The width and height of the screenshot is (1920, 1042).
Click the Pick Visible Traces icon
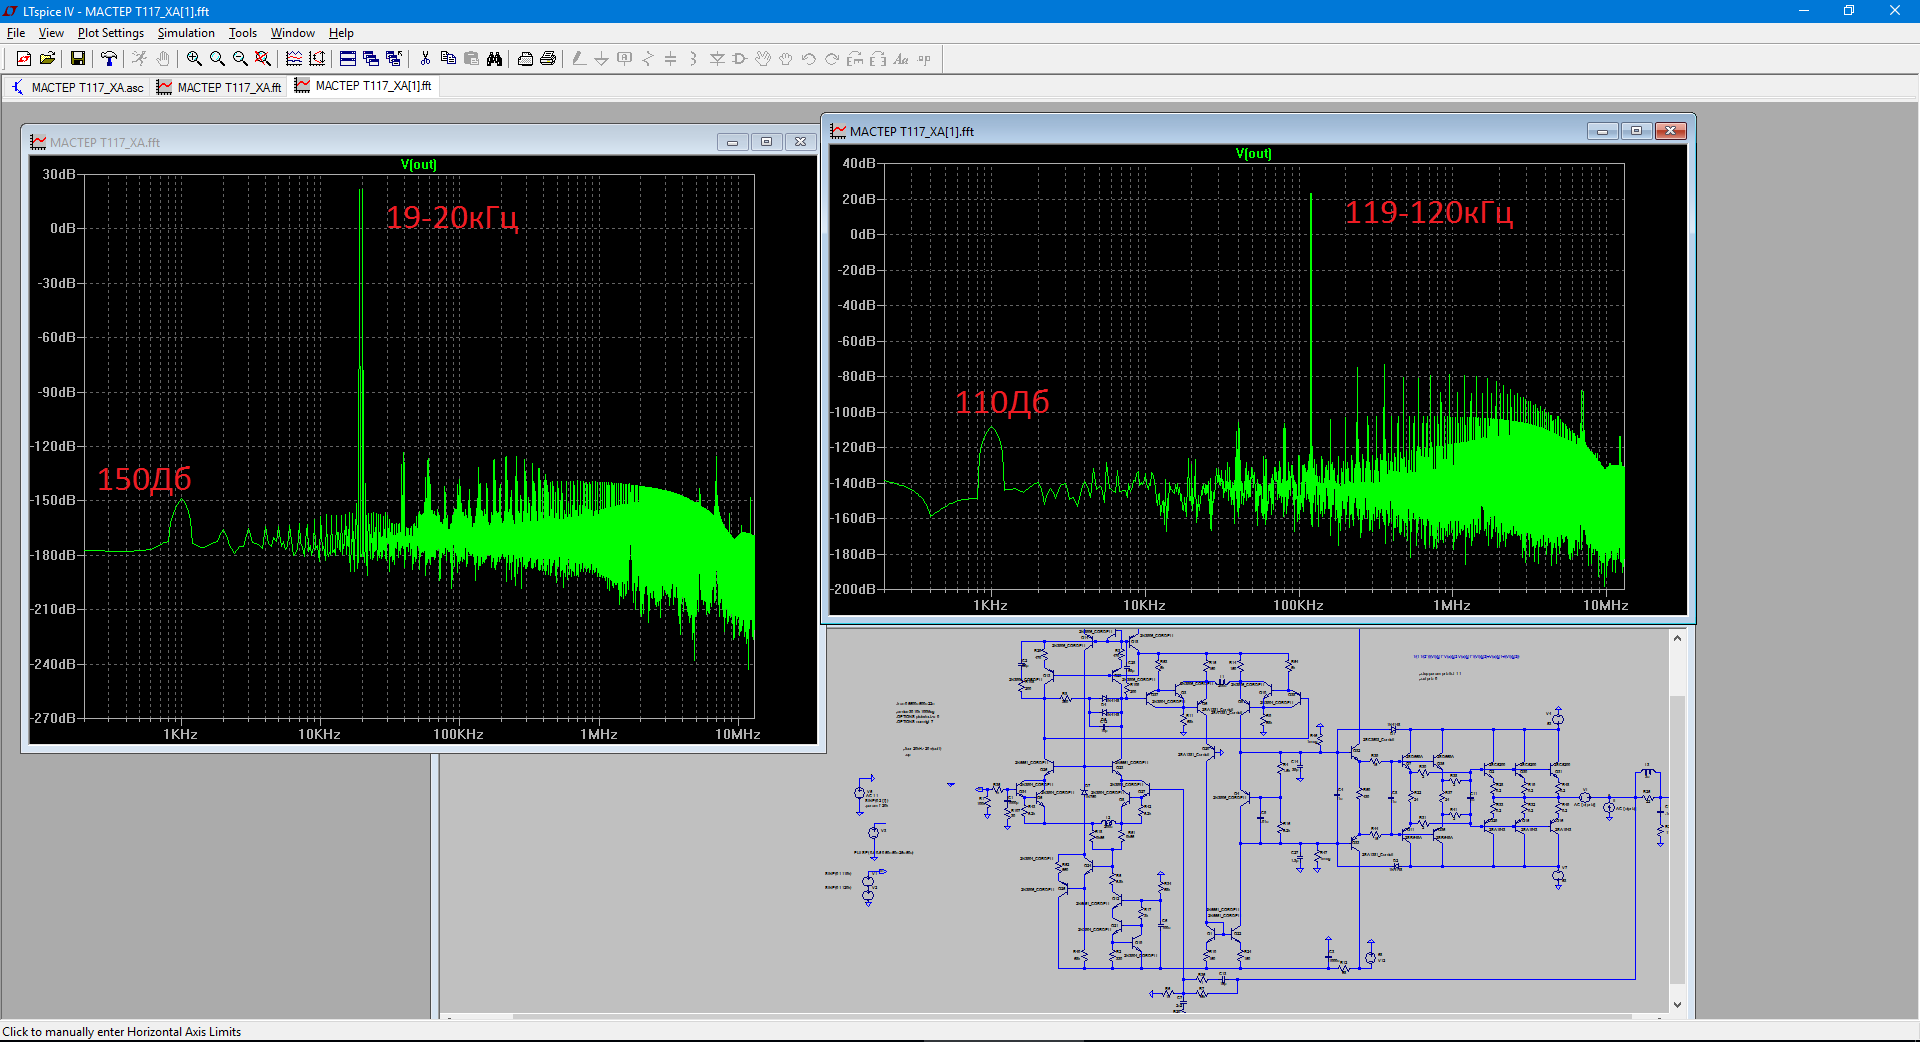[x=294, y=59]
